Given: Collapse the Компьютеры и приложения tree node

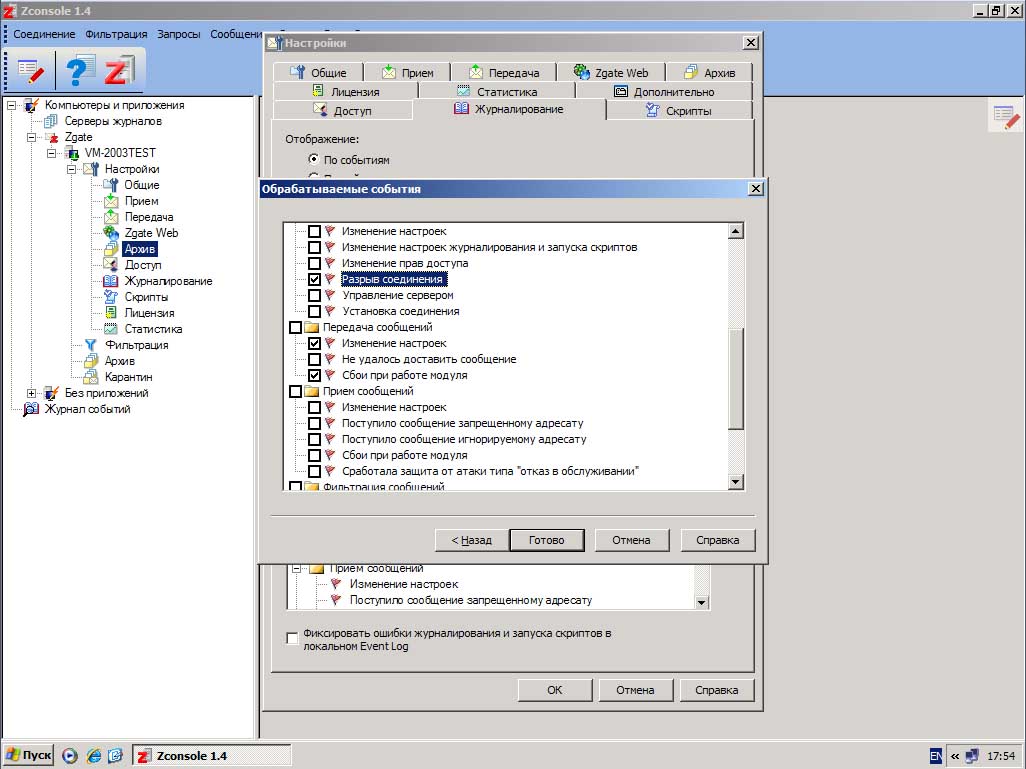Looking at the screenshot, I should (x=11, y=105).
